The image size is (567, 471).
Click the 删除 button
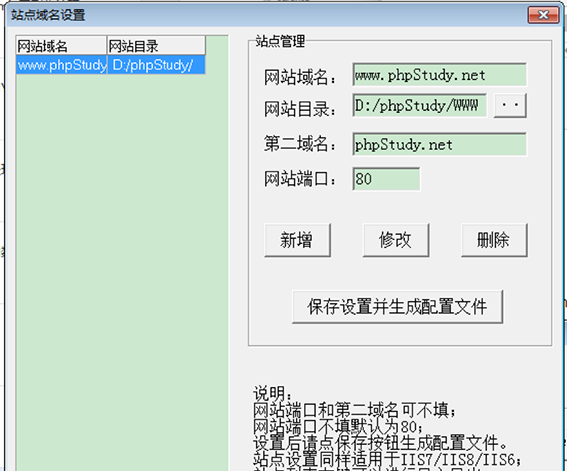pos(494,240)
